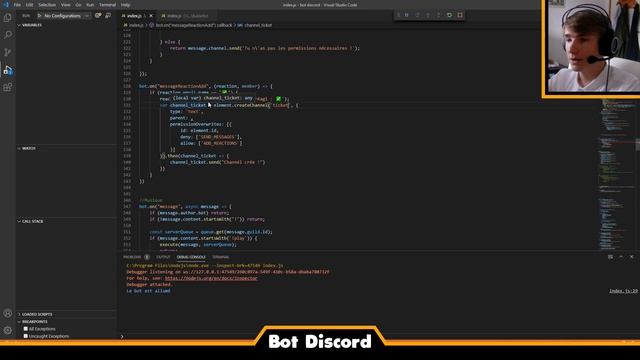Grab the debug toolbar drag handle

[398, 15]
